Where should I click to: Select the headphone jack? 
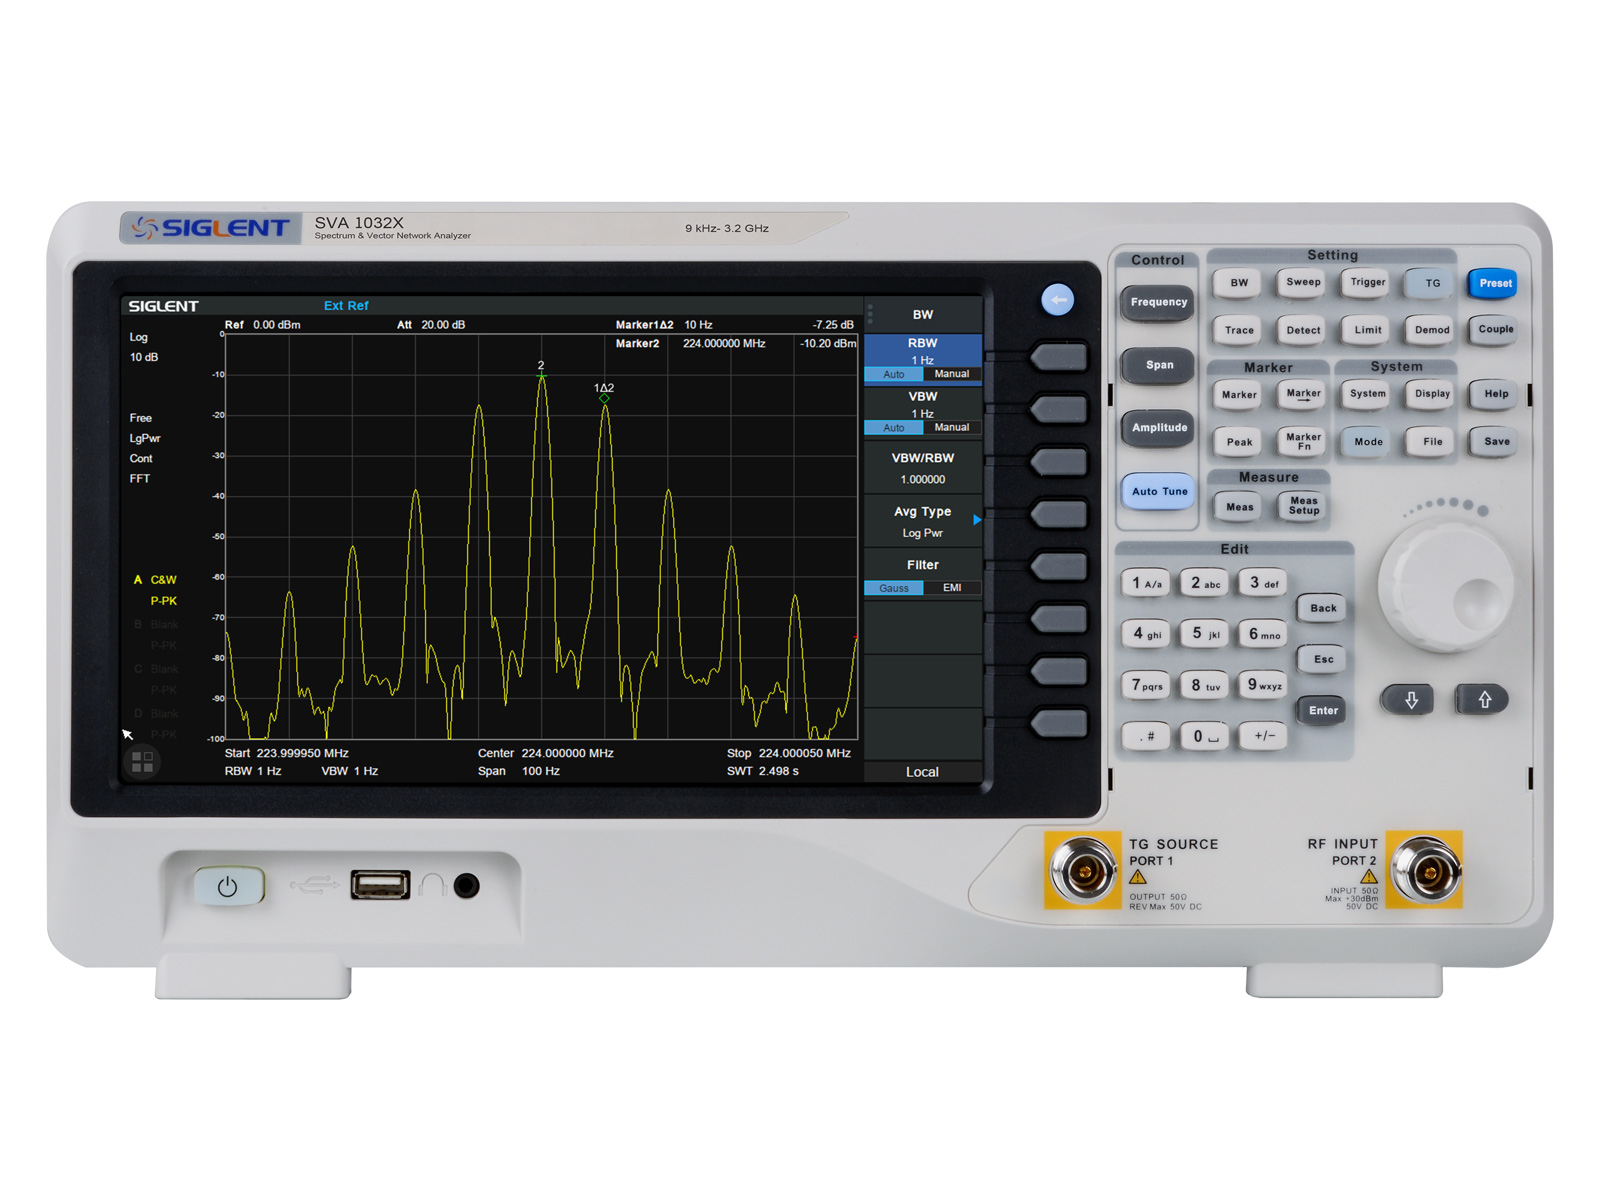(x=466, y=885)
